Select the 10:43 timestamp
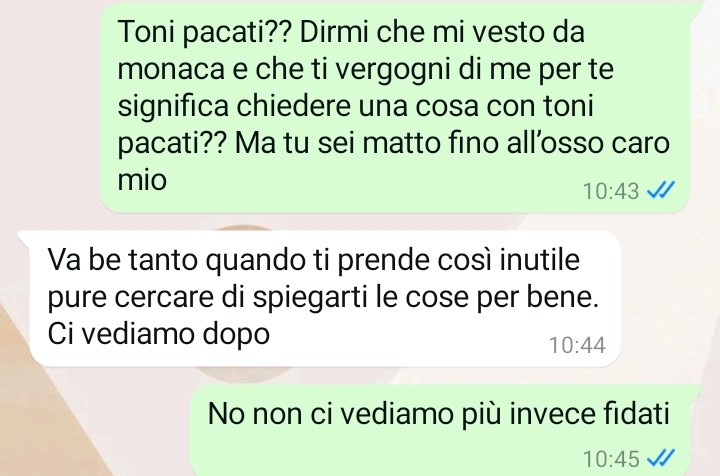 coord(611,191)
